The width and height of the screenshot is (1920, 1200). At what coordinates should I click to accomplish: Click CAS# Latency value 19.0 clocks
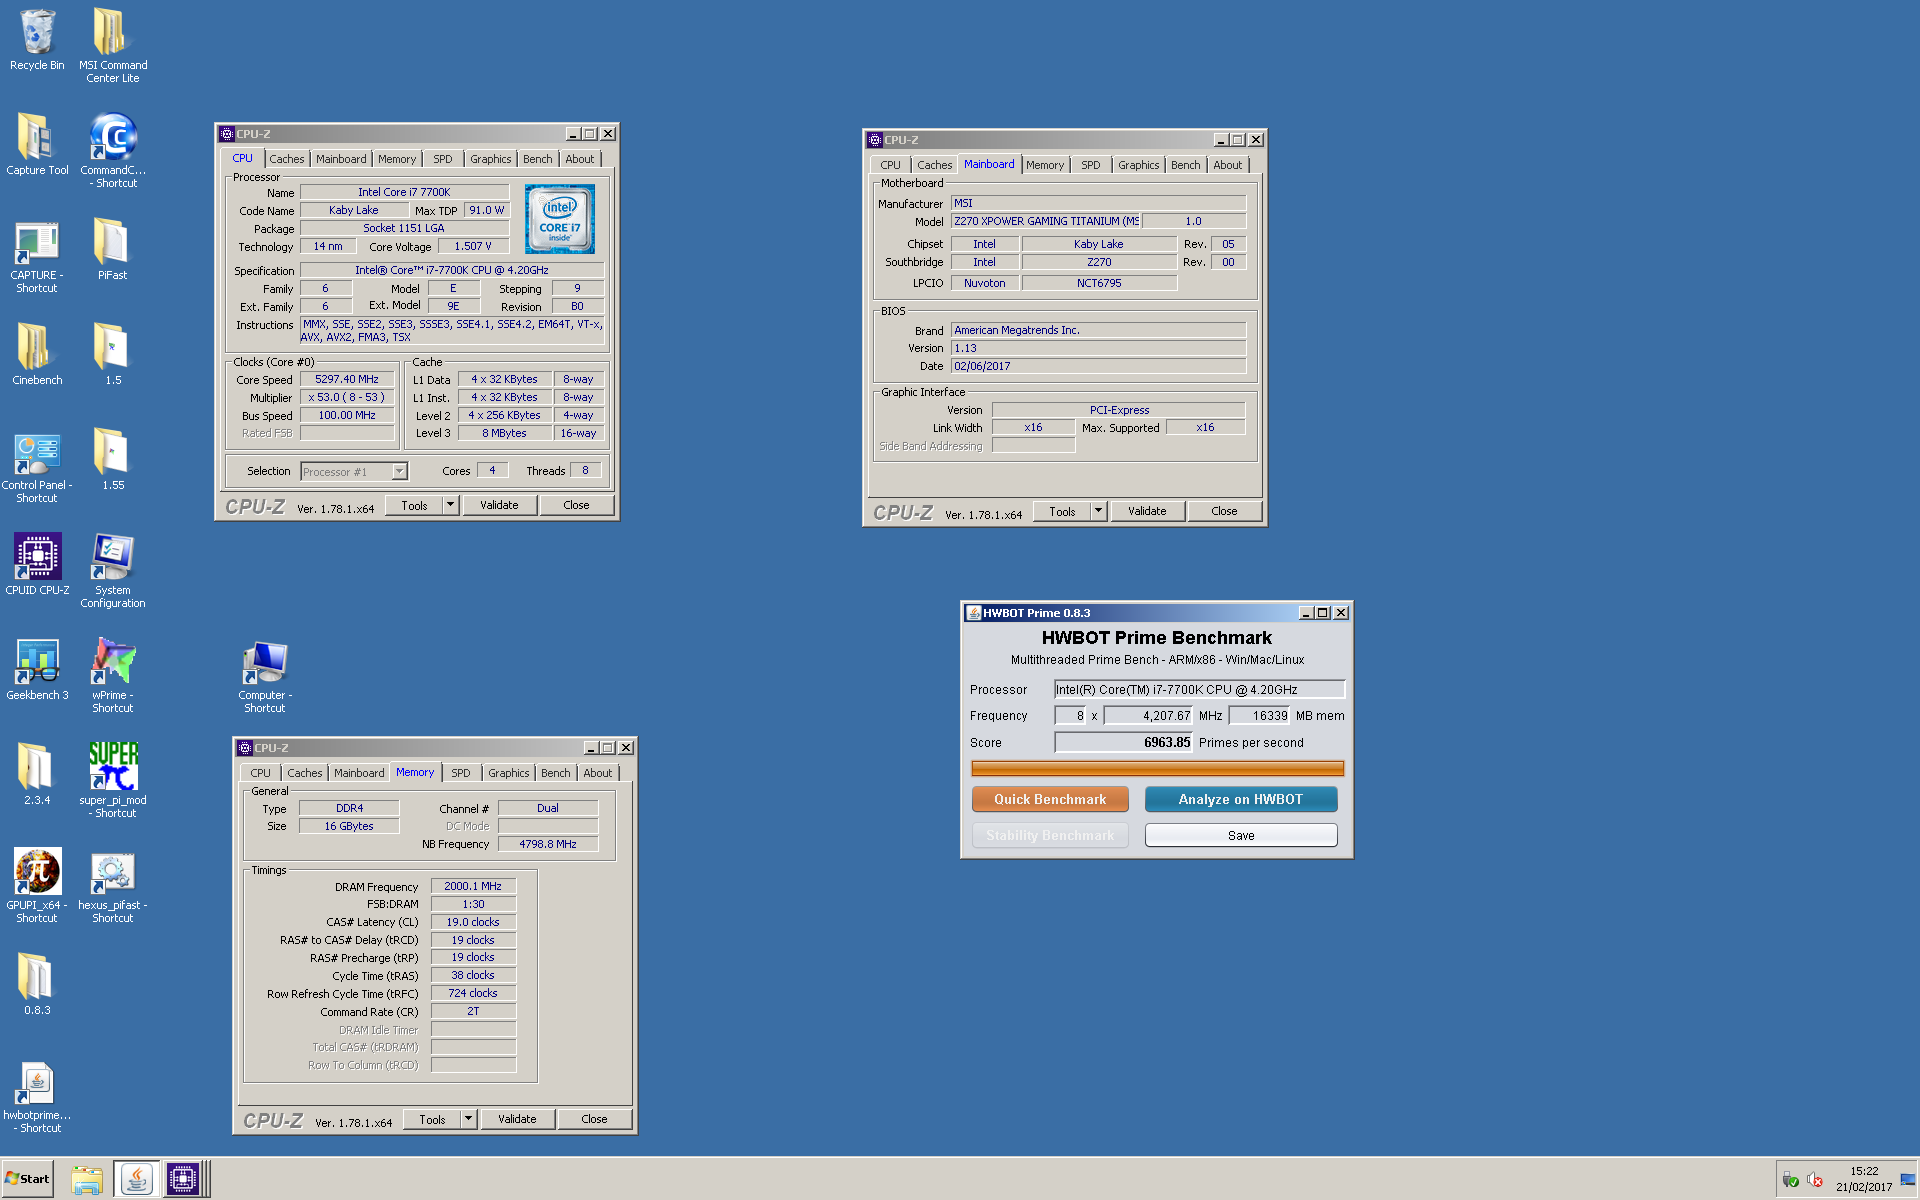point(473,922)
